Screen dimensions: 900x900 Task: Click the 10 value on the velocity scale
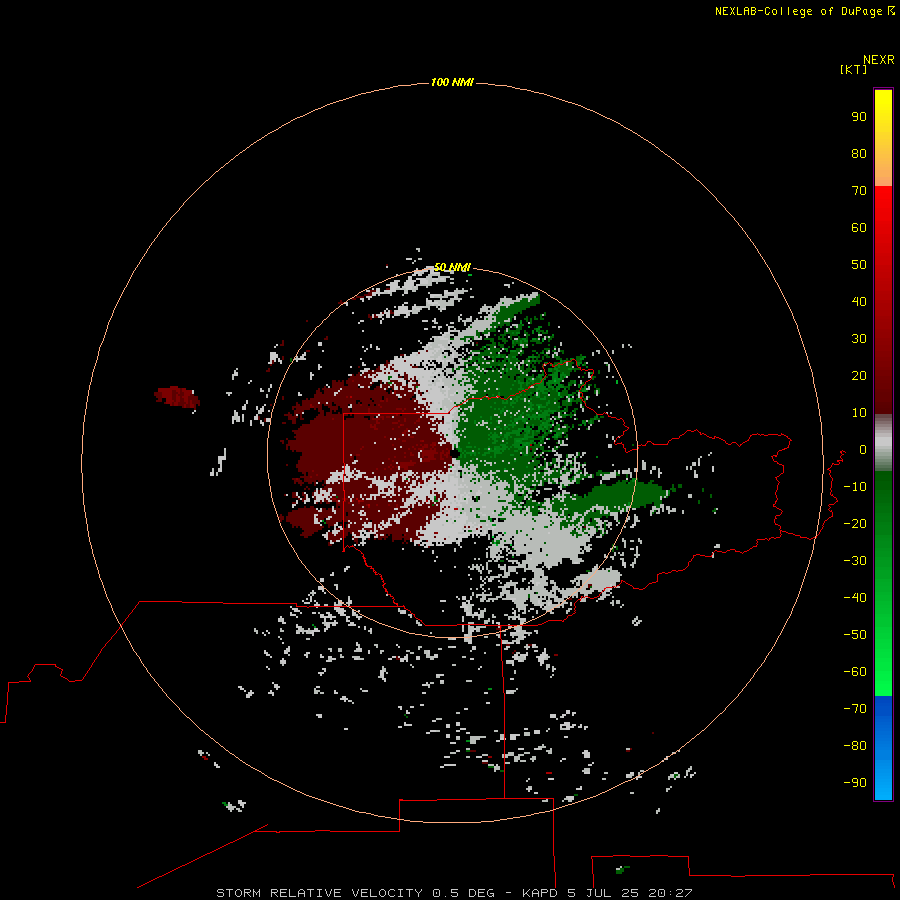[x=859, y=413]
